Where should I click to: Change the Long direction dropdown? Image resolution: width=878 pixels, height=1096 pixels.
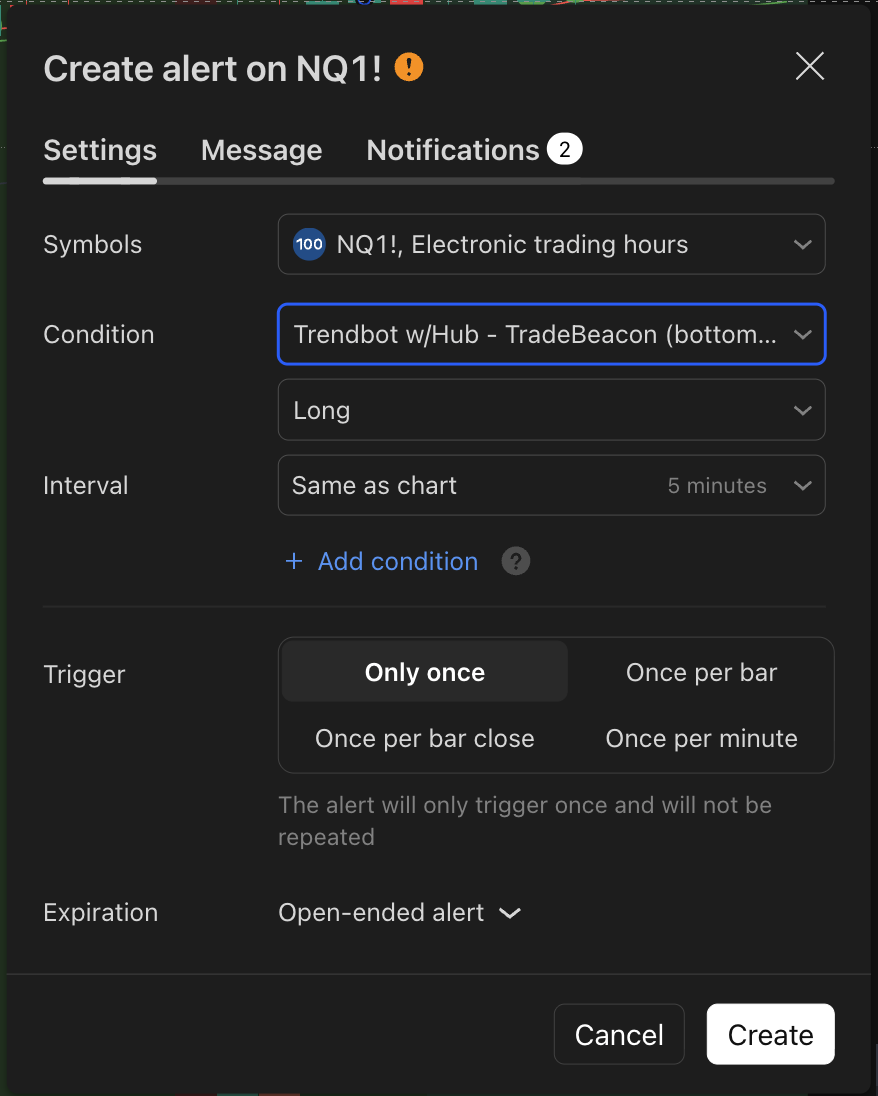tap(551, 410)
